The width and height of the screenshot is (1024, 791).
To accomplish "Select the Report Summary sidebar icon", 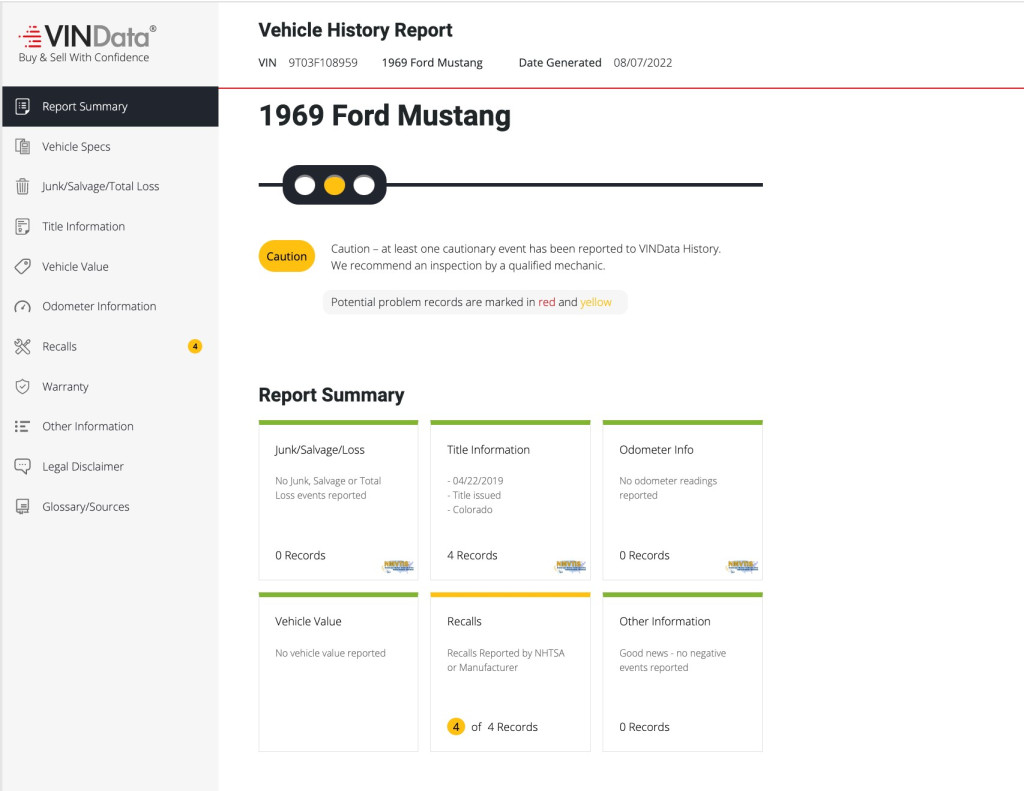I will (22, 106).
